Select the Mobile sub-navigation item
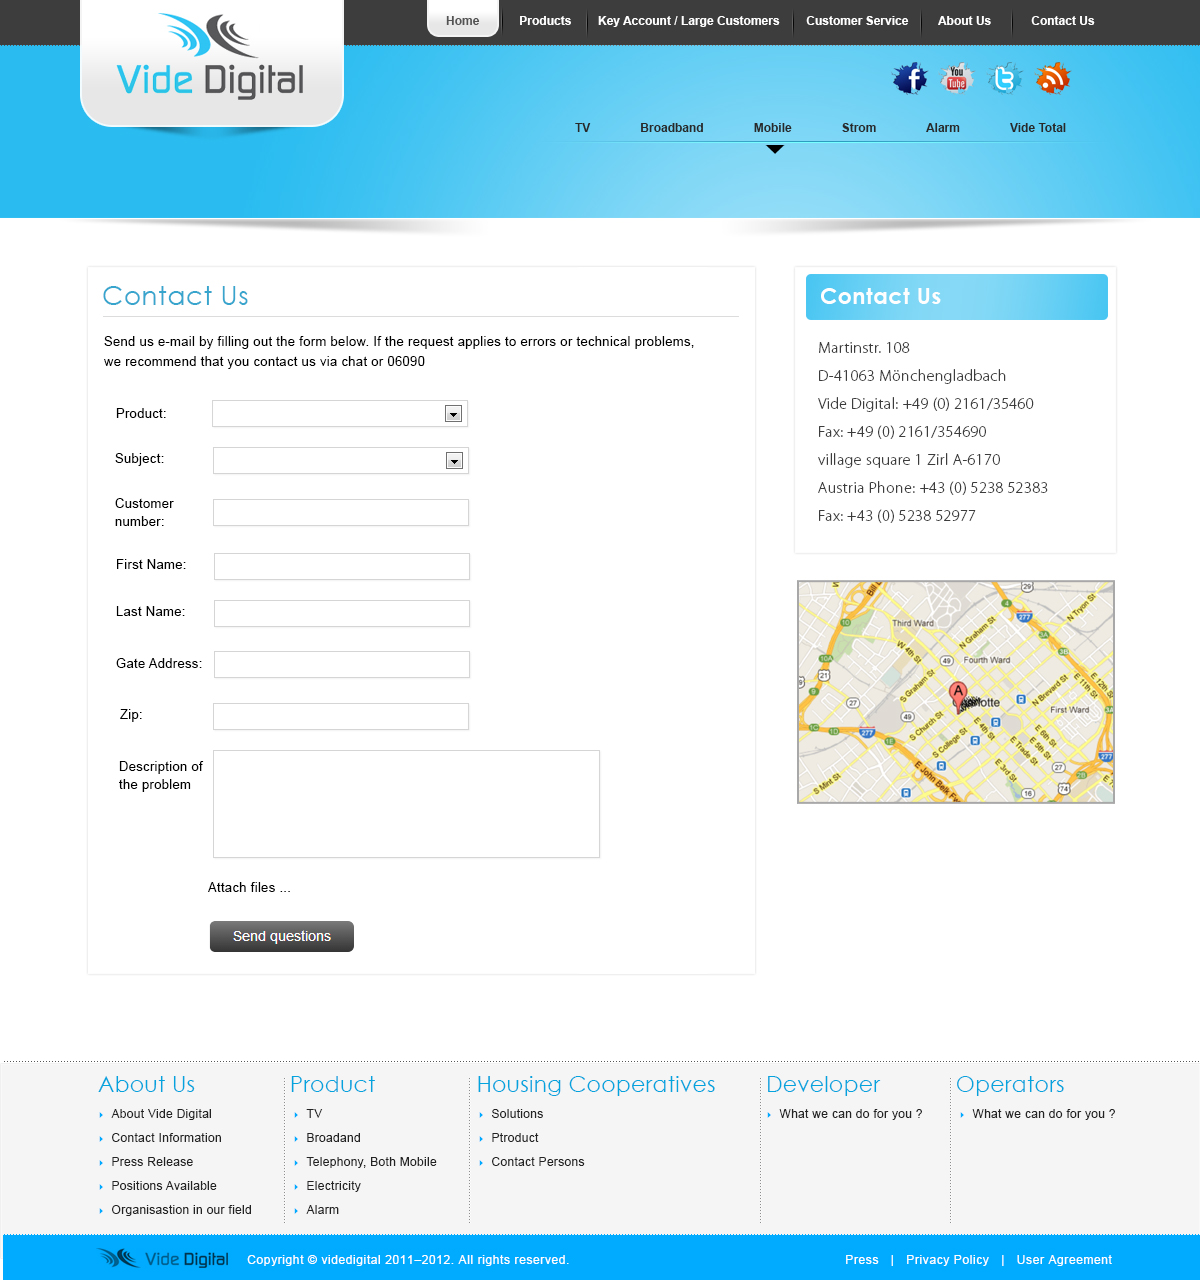Image resolution: width=1200 pixels, height=1281 pixels. [x=773, y=128]
